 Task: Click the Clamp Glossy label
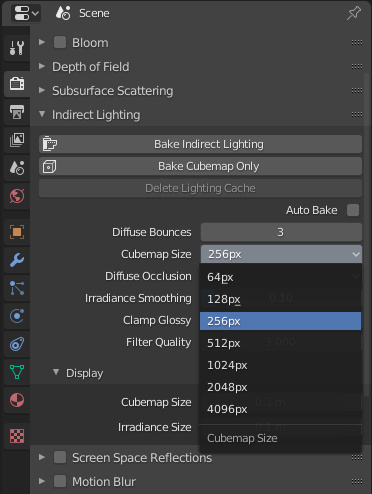tap(157, 320)
